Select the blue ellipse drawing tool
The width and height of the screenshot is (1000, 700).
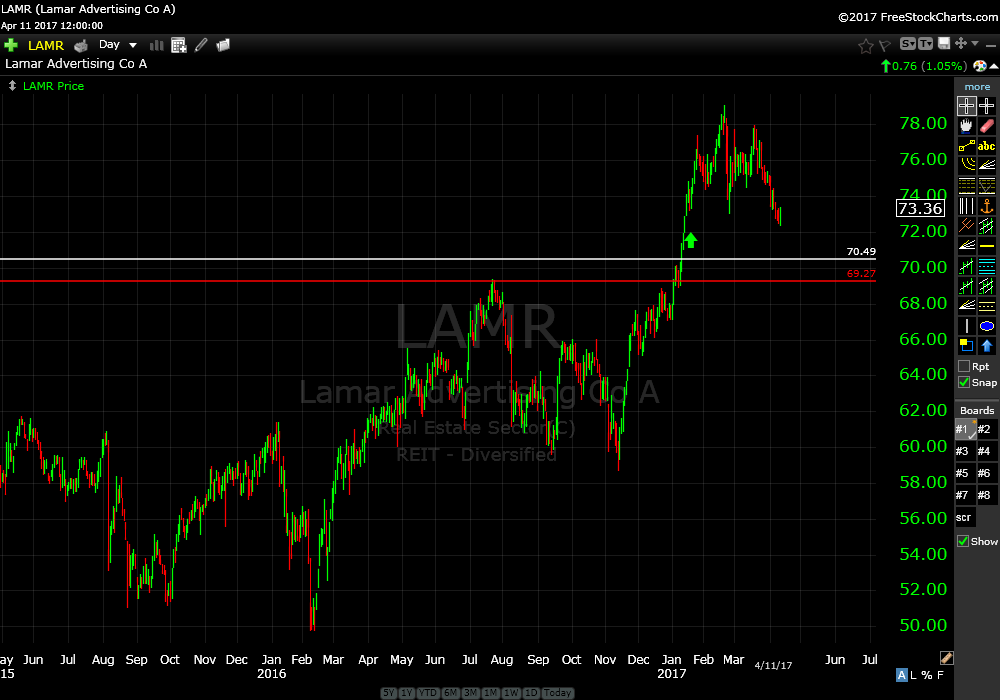987,326
